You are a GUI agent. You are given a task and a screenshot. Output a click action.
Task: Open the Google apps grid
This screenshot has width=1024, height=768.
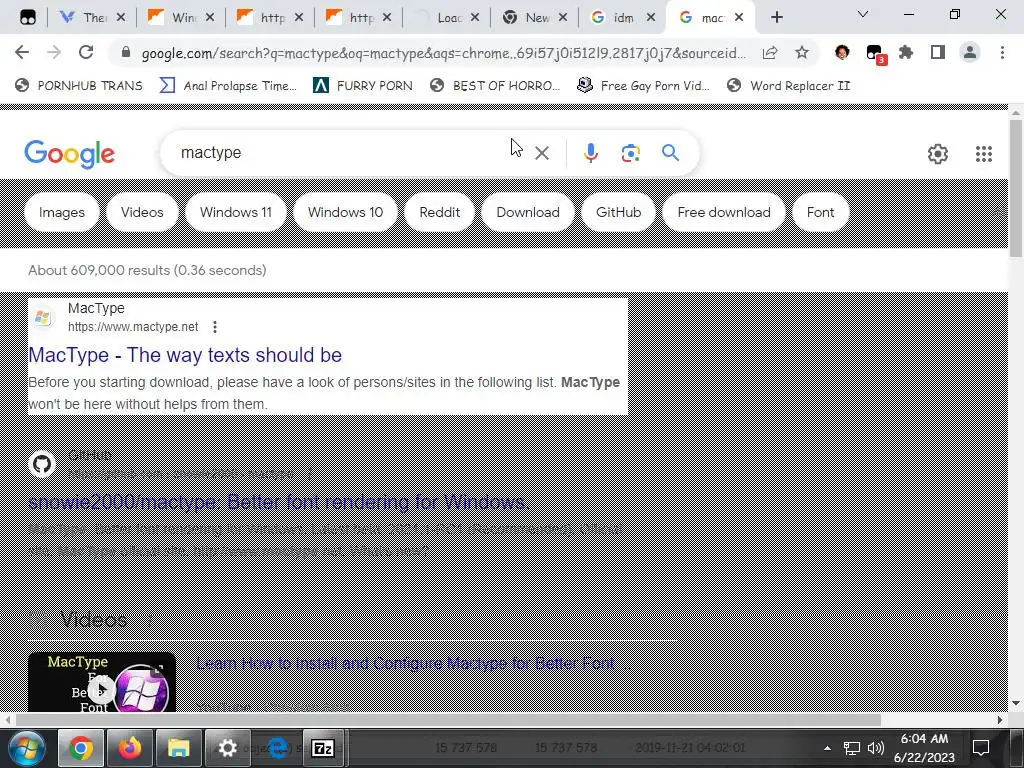tap(984, 153)
